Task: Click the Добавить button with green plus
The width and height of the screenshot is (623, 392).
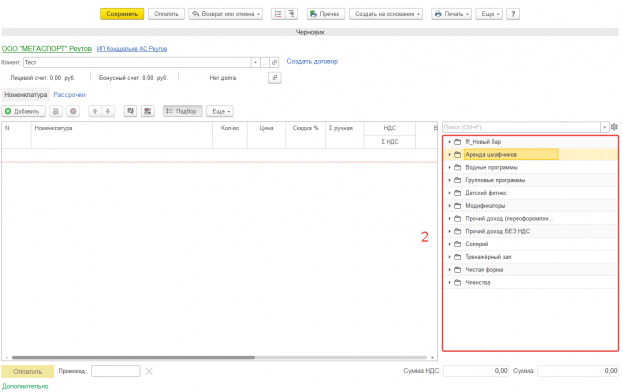Action: [23, 111]
